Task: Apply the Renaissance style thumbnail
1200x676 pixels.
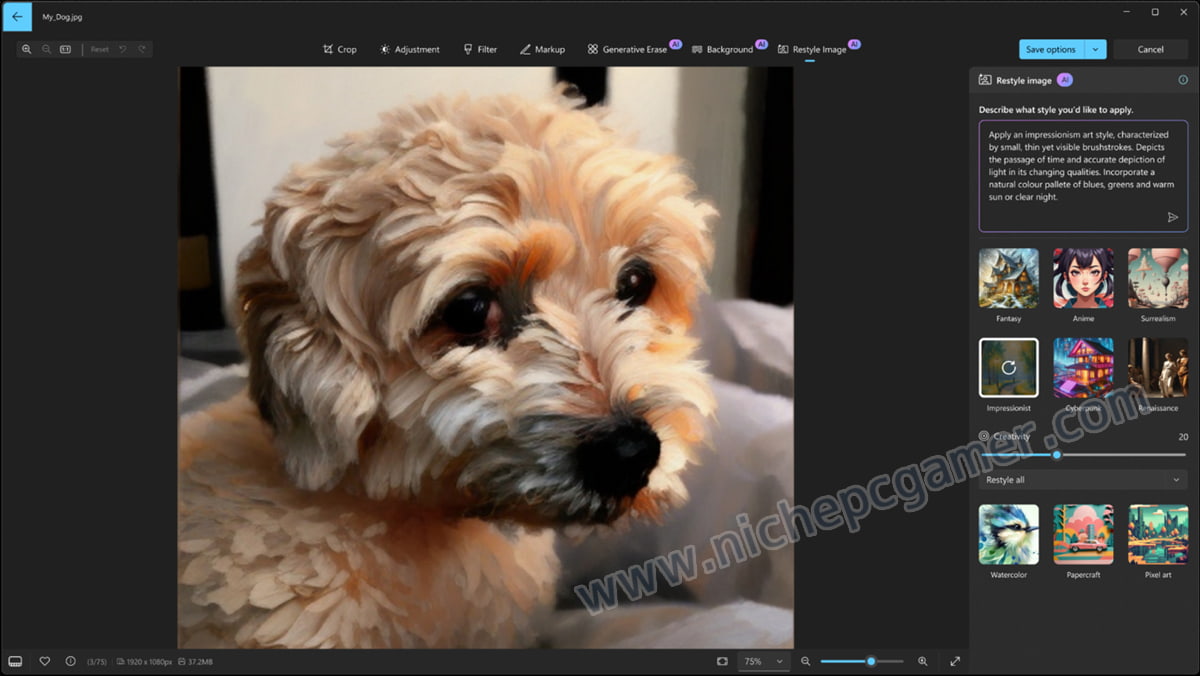Action: point(1158,367)
